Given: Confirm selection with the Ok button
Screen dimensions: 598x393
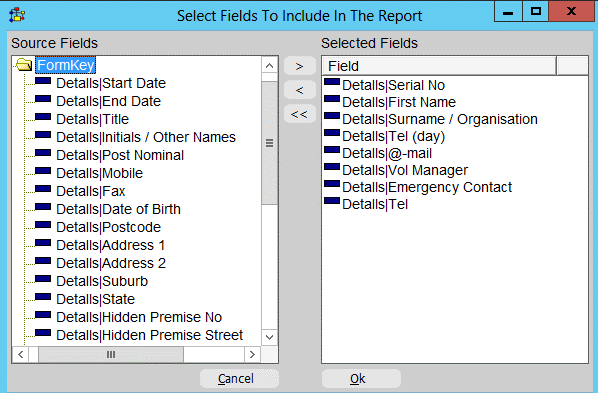Looking at the screenshot, I should 361,379.
